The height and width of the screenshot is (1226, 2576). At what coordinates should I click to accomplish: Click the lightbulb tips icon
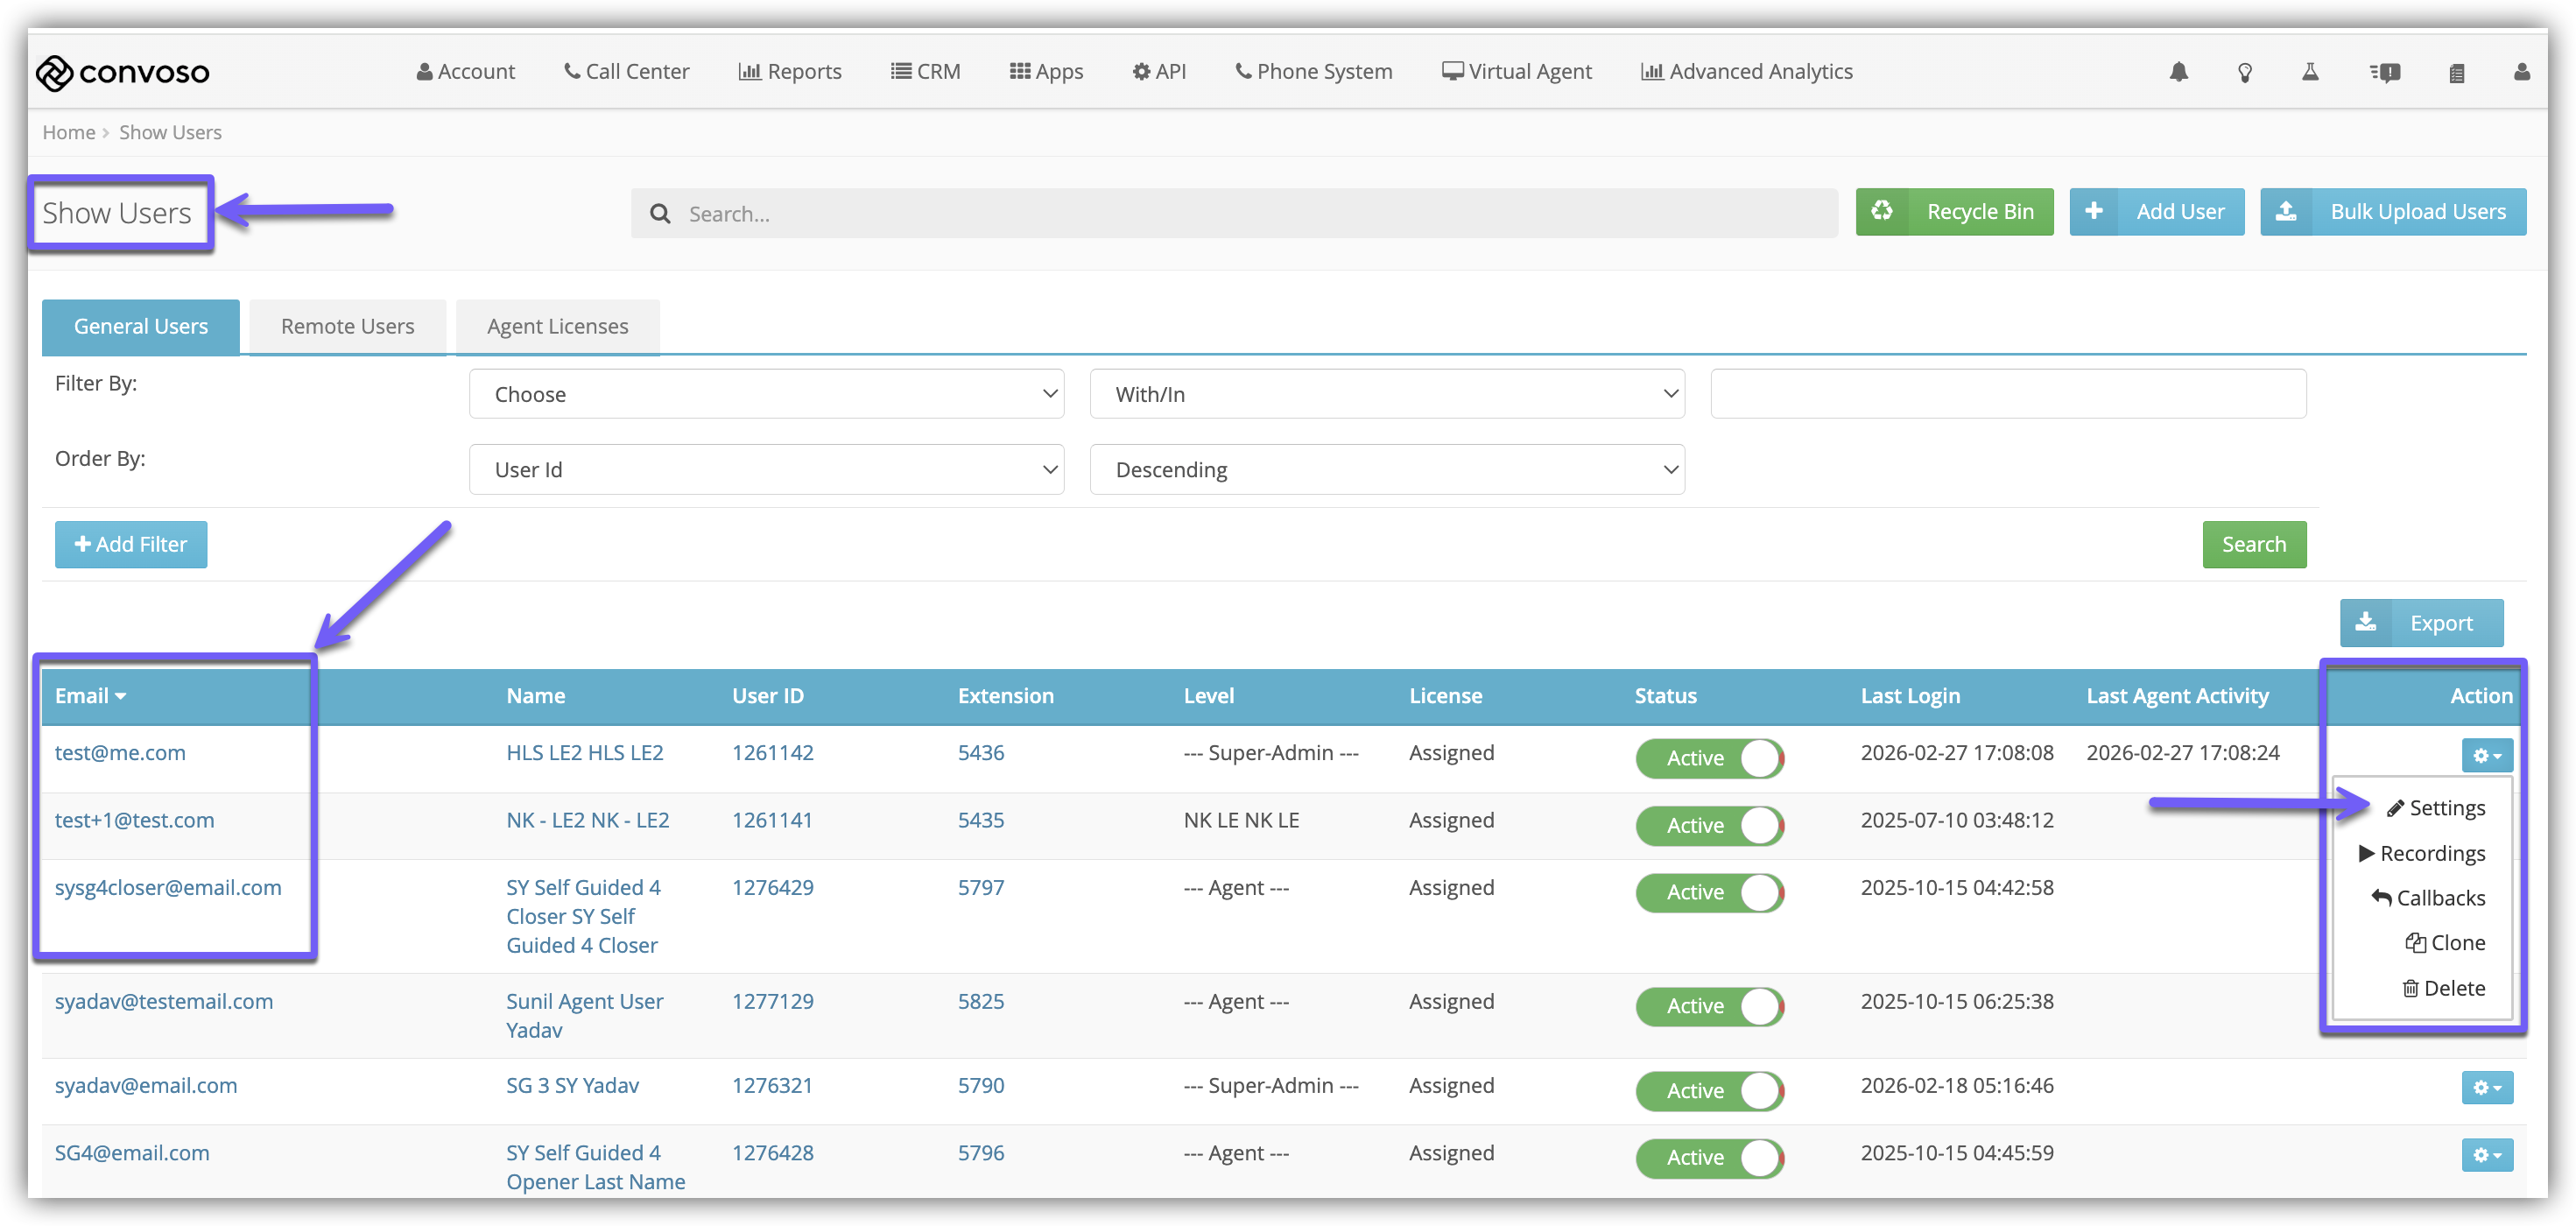(2244, 72)
